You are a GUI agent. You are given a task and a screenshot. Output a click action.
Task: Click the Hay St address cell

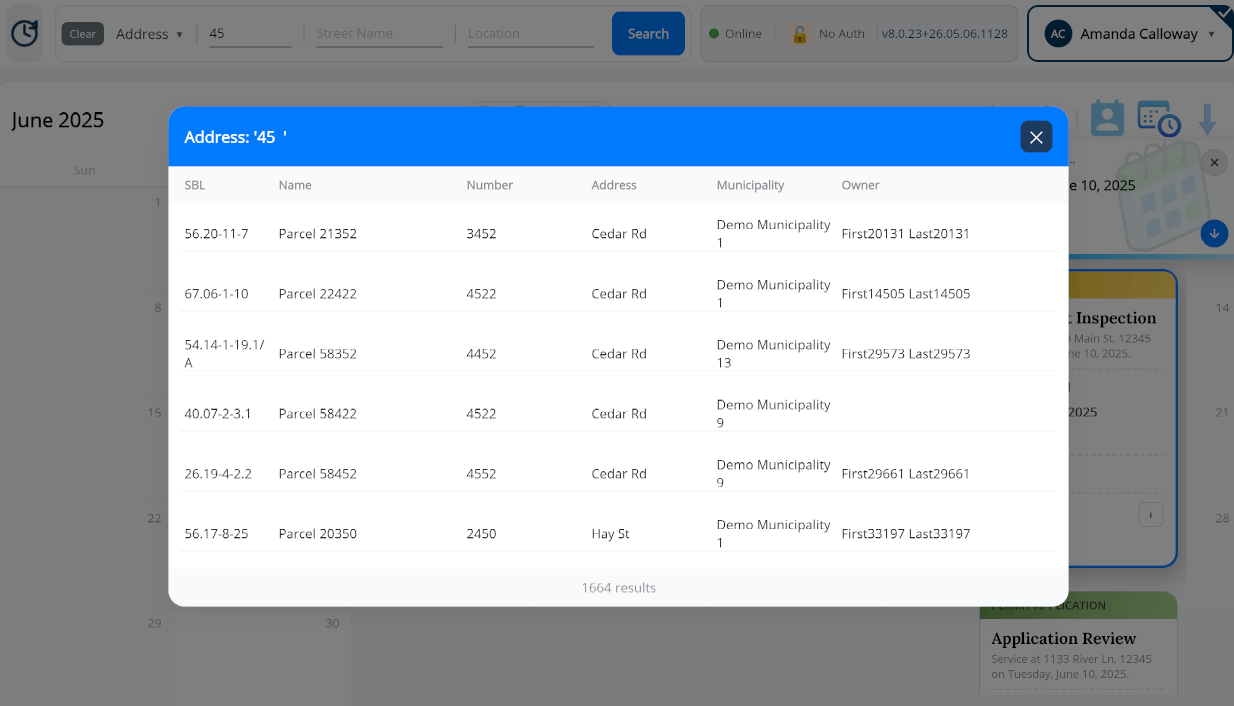(x=611, y=534)
